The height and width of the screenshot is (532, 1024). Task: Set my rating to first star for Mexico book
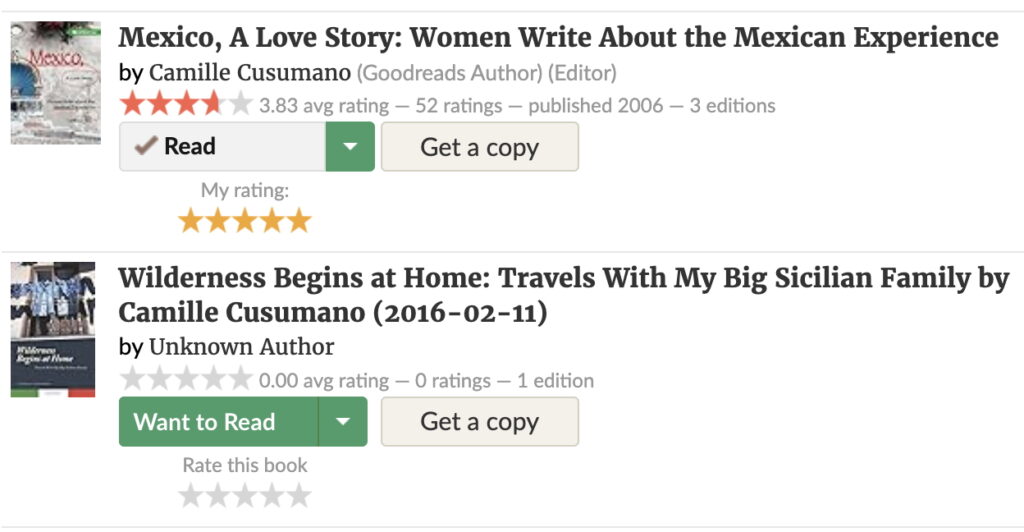tap(191, 221)
